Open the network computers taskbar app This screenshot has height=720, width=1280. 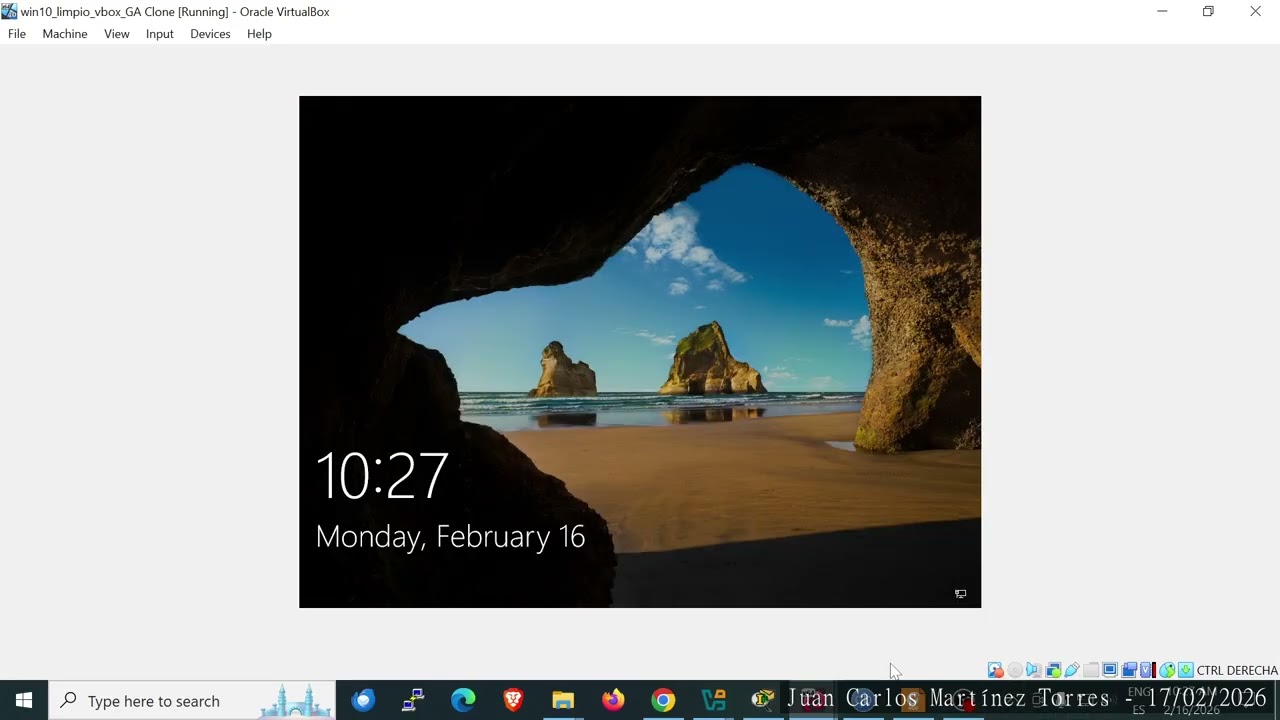(413, 700)
